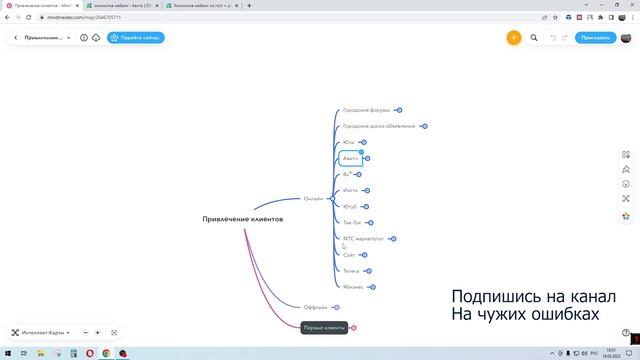Click the fit-to-screen zoom icon
The image size is (640, 360).
[x=114, y=333]
